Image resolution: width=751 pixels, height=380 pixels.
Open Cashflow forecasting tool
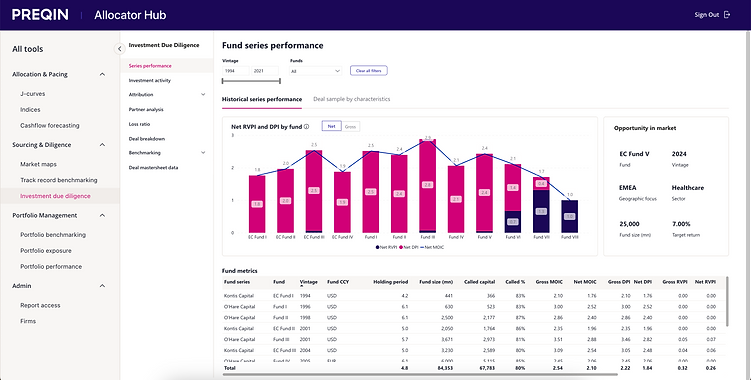point(50,126)
